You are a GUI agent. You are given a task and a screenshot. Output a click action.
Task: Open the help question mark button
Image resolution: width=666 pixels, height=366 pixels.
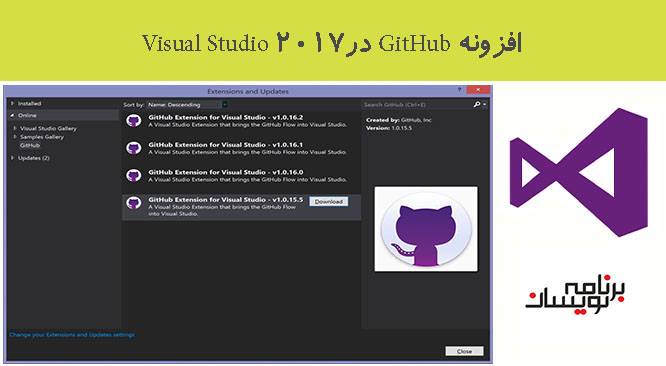[x=459, y=90]
